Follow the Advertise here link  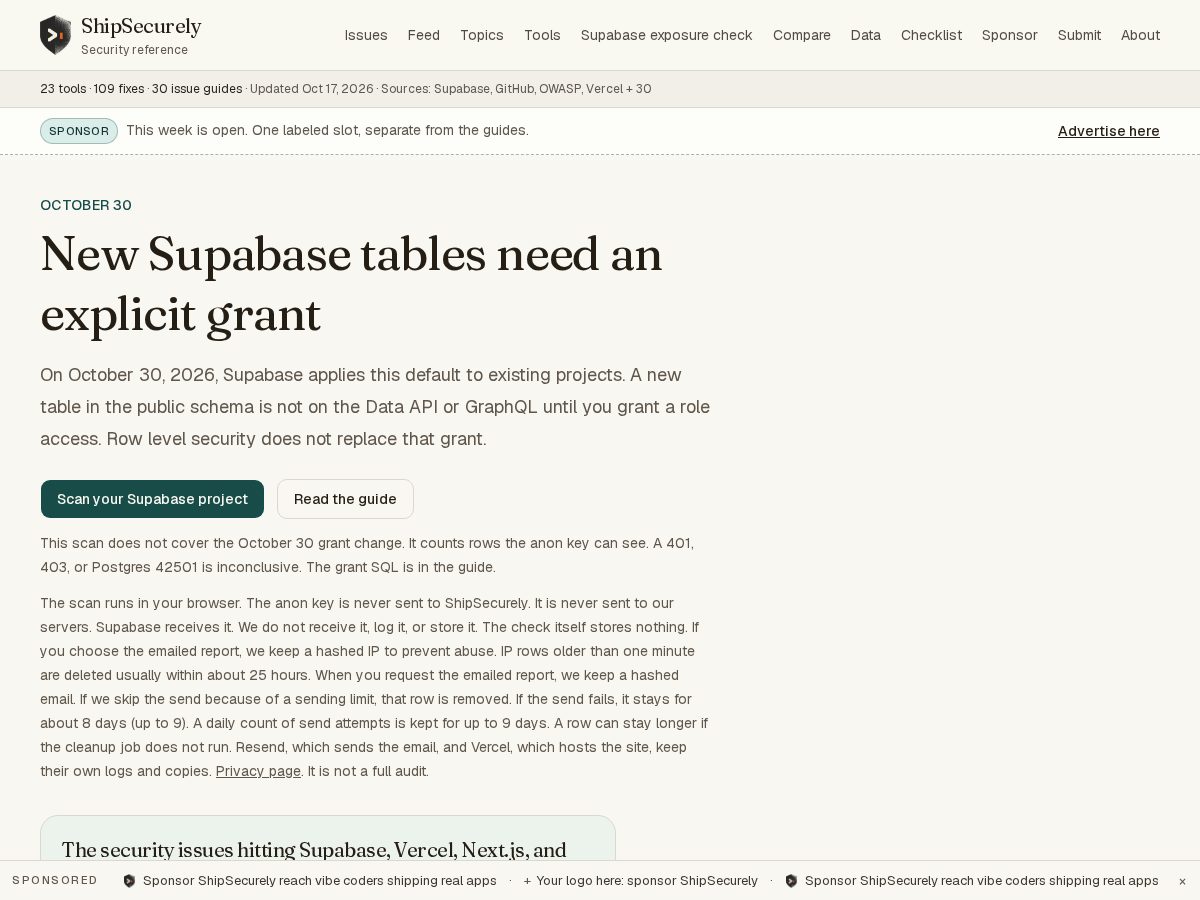tap(1109, 131)
